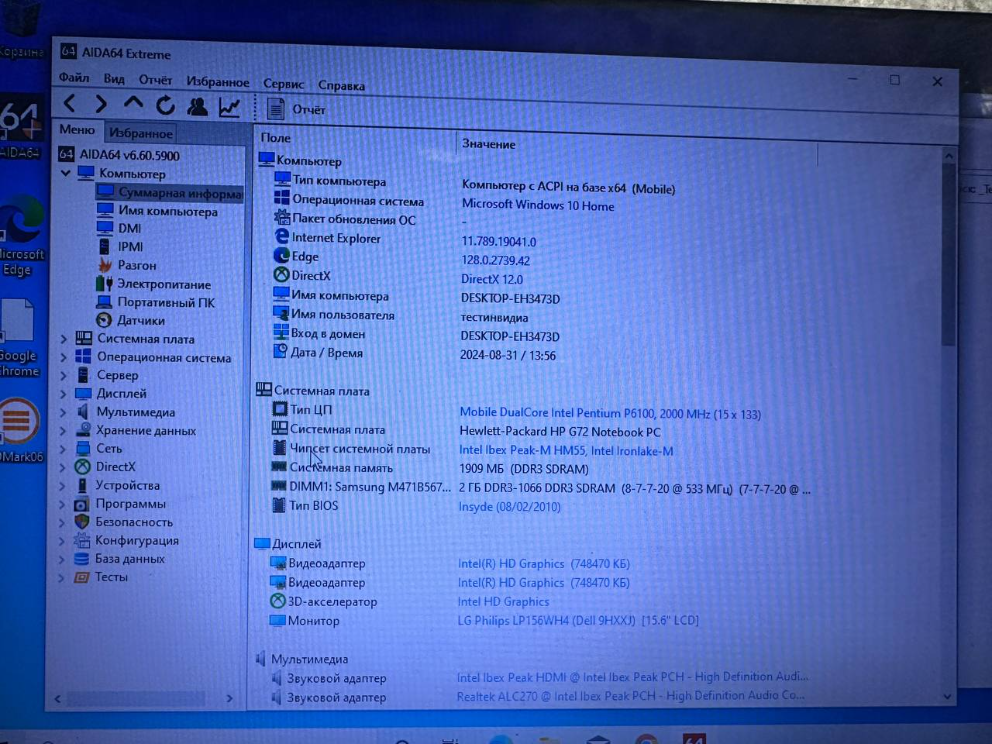The image size is (992, 744).
Task: Select AIDA64 v6.60.5900 root tree item
Action: click(120, 155)
